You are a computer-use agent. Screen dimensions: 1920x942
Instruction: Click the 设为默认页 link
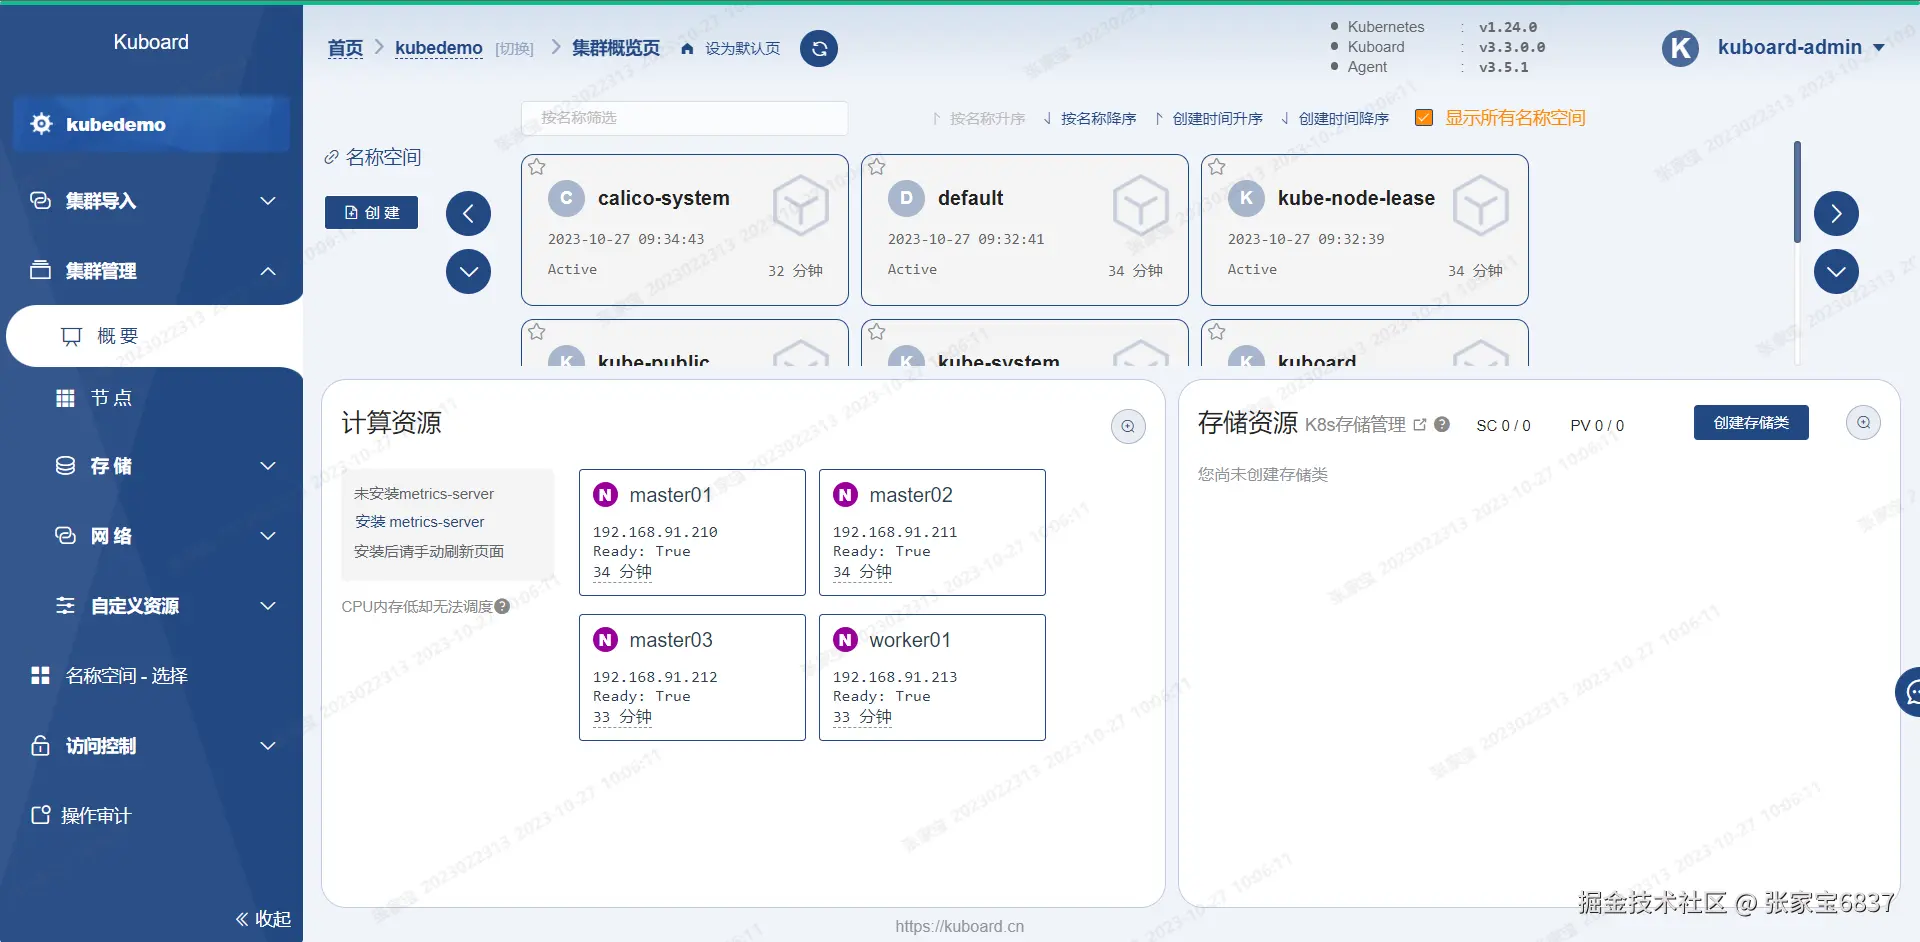coord(742,48)
